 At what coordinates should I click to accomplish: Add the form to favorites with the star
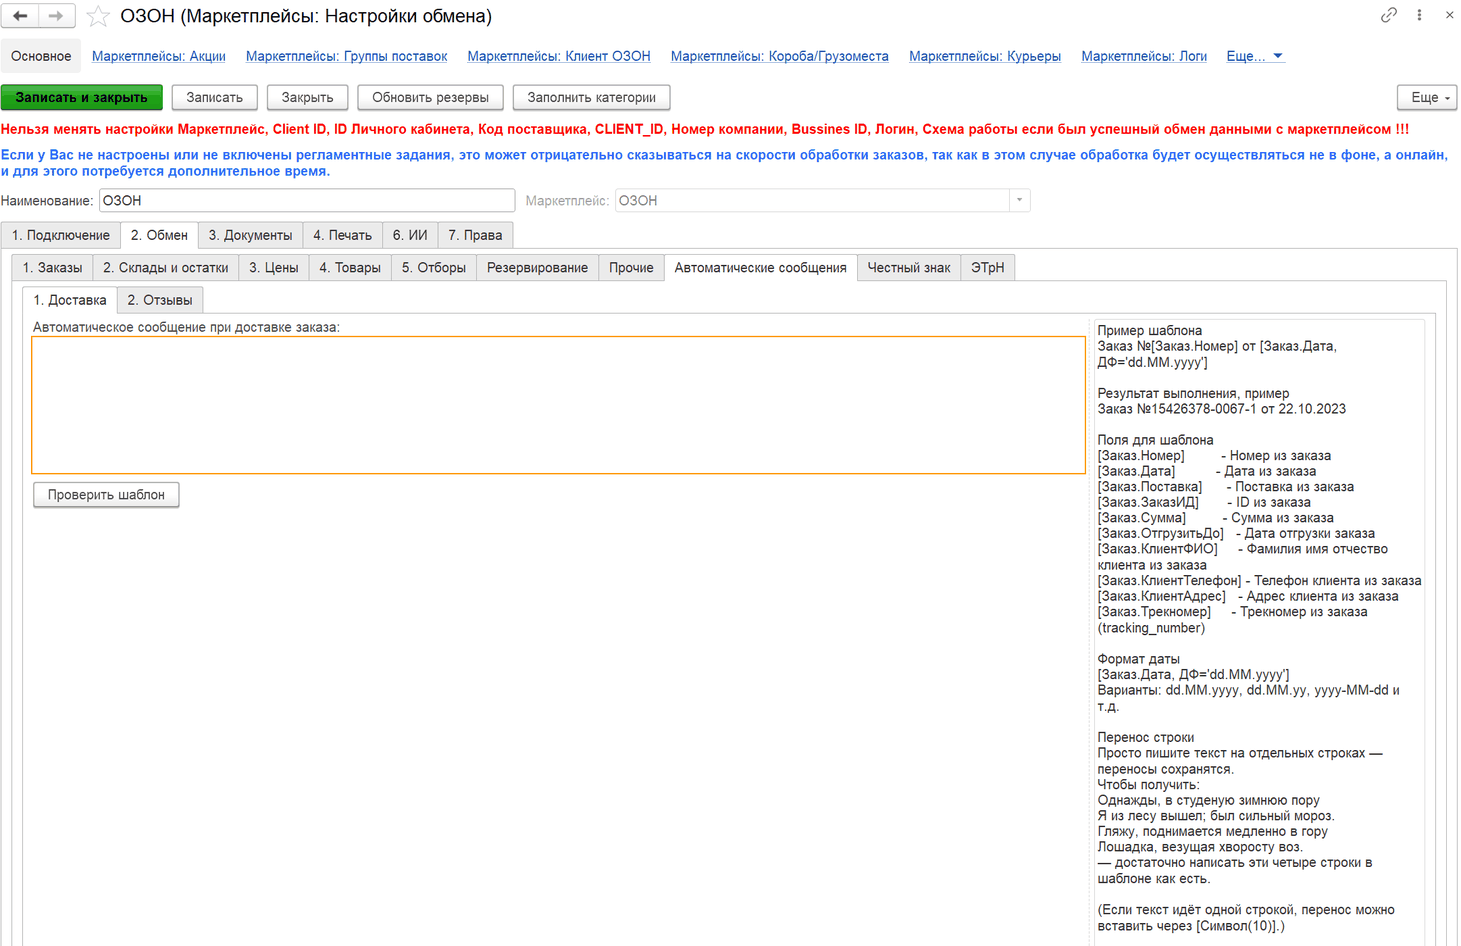click(x=98, y=16)
